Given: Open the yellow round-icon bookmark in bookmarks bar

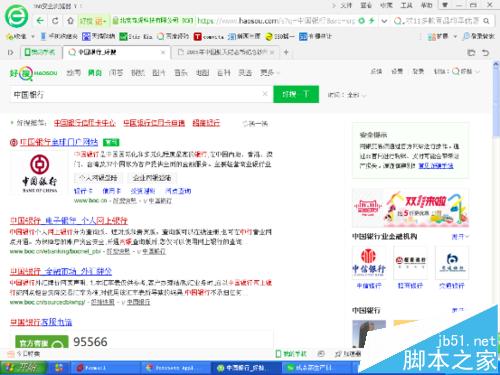Looking at the screenshot, I should pyautogui.click(x=269, y=36).
